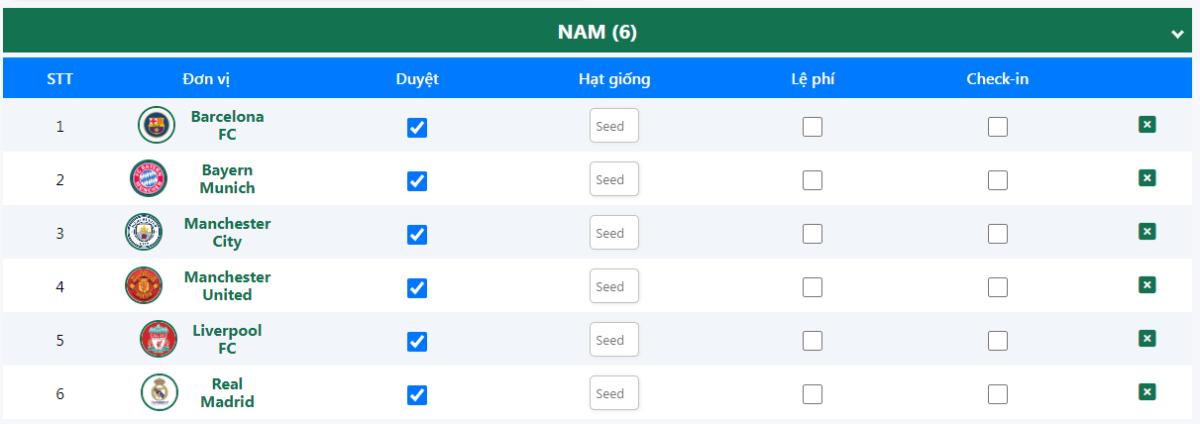Click the Barcelona FC club logo
The image size is (1200, 424).
(153, 125)
